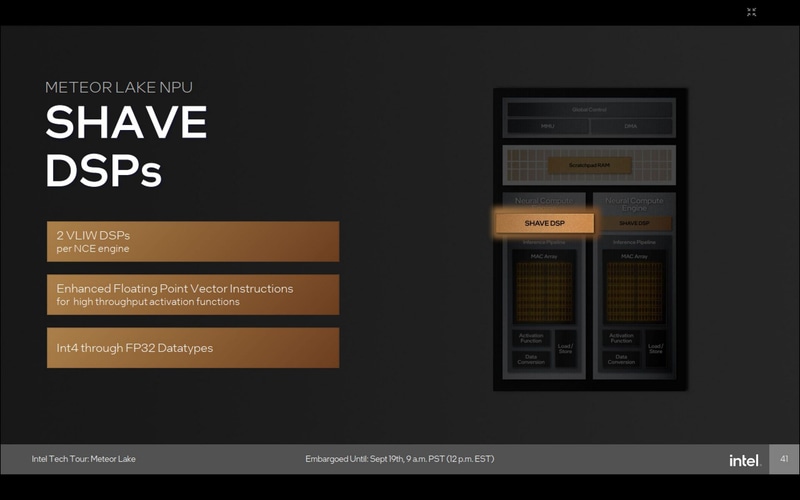Click the dimmed SHAVE DSP block
The image size is (800, 500).
[x=634, y=223]
